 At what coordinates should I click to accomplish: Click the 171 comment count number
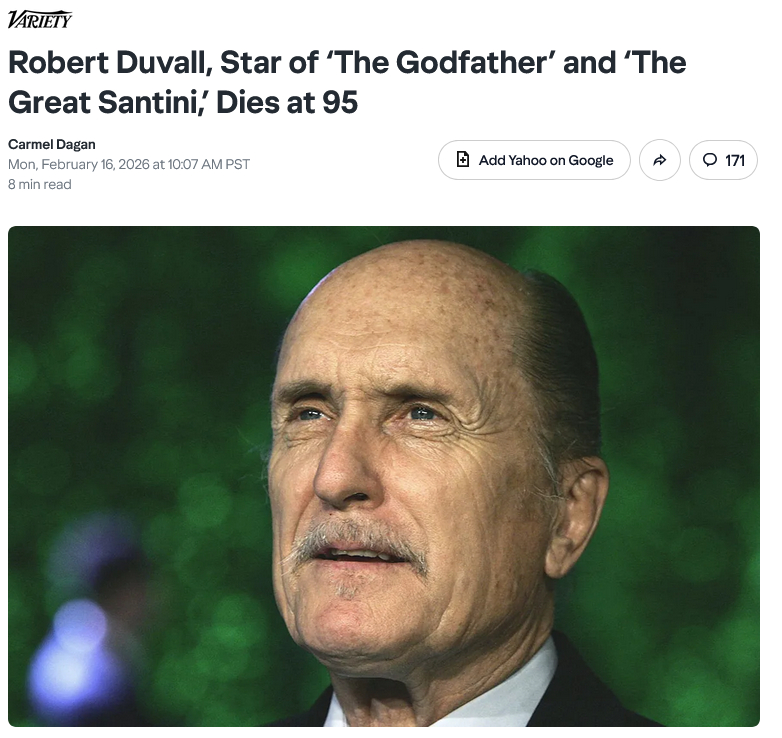coord(735,160)
